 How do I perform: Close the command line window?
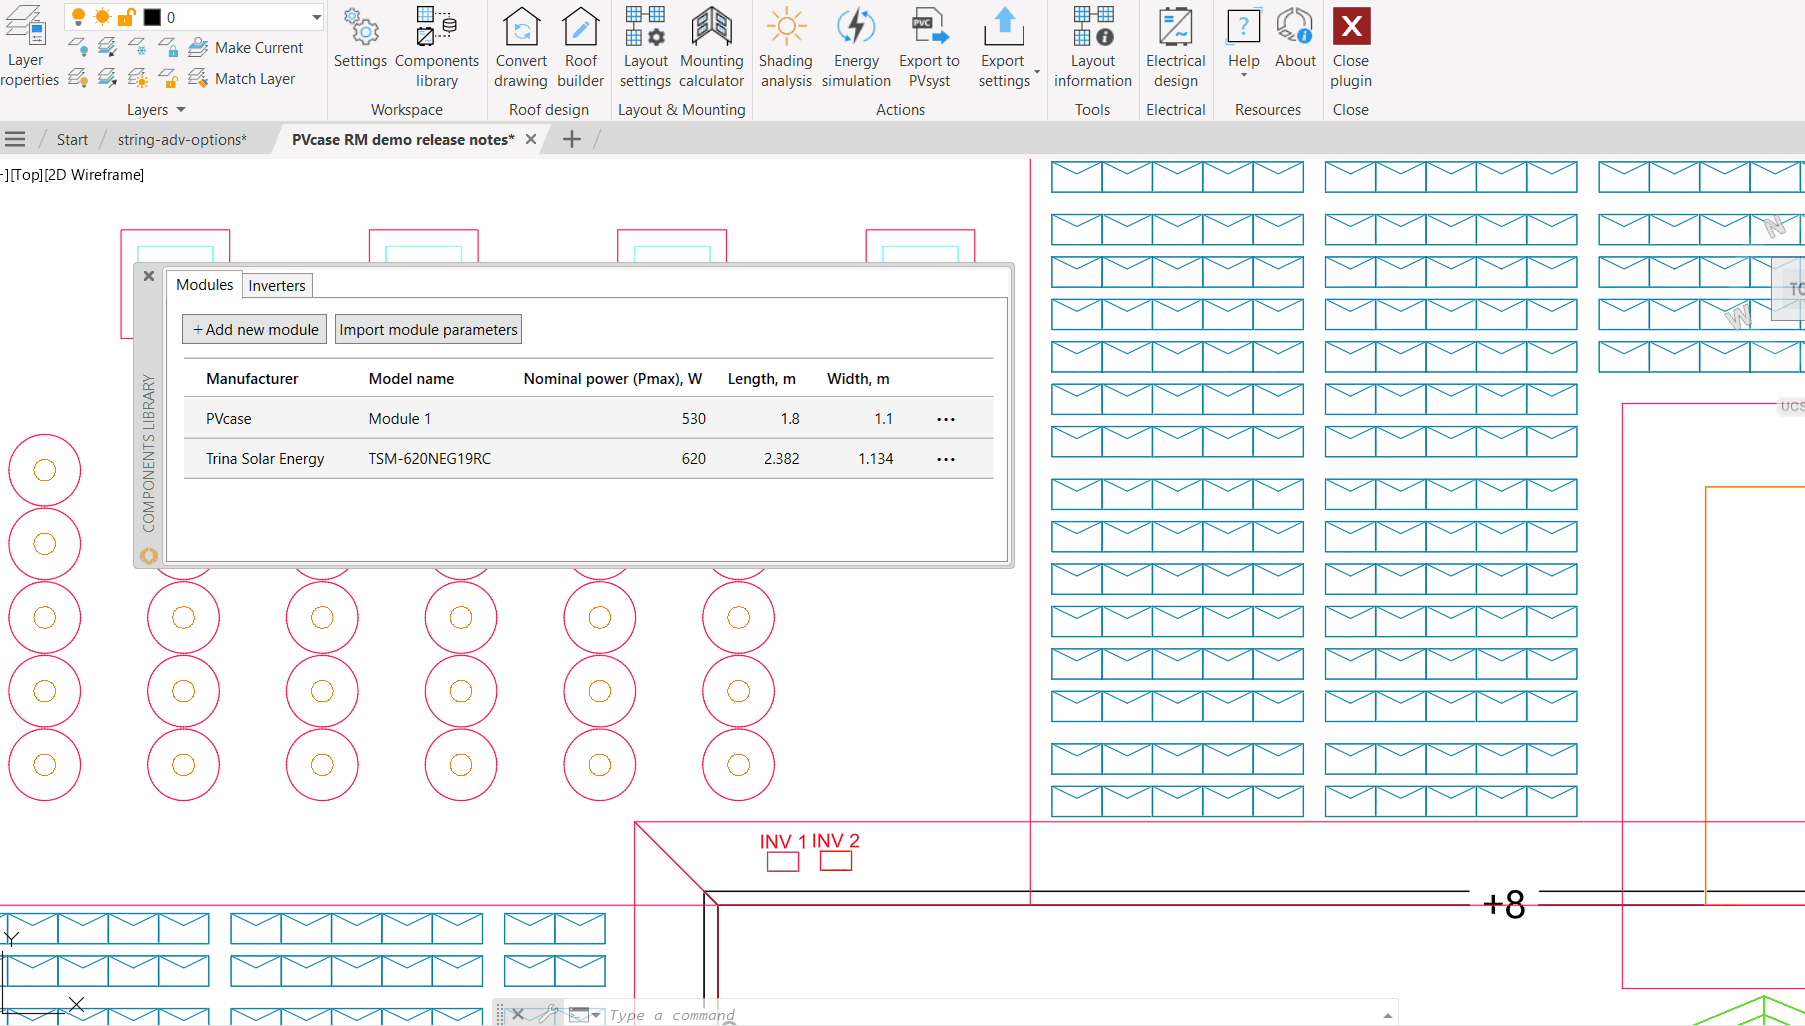click(518, 1014)
